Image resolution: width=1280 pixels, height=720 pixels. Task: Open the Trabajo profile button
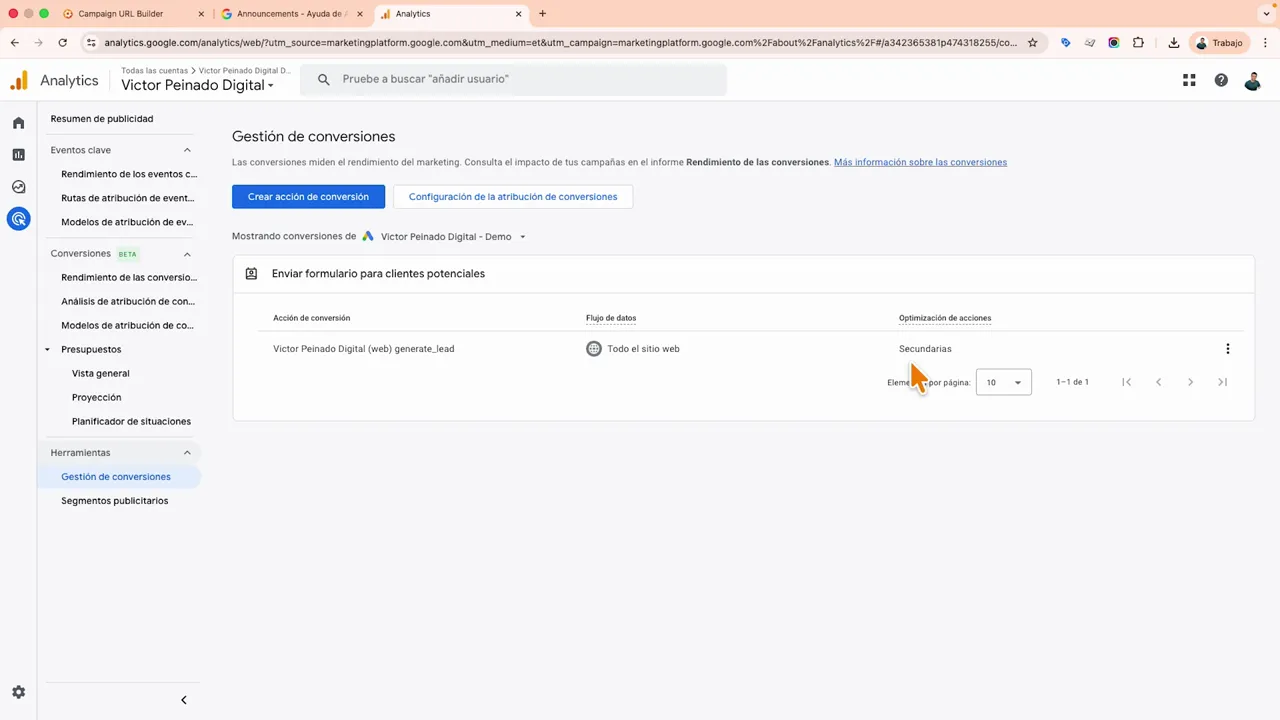click(x=1220, y=43)
